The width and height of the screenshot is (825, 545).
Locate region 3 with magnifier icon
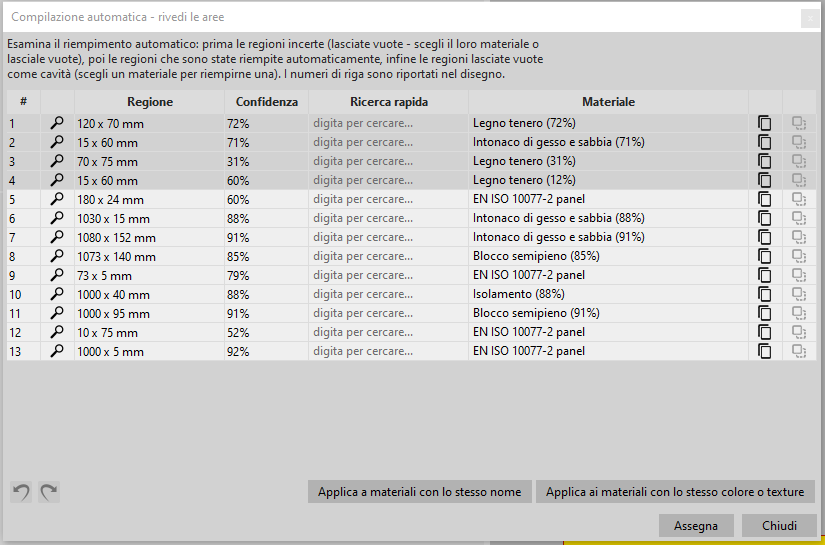(x=57, y=161)
